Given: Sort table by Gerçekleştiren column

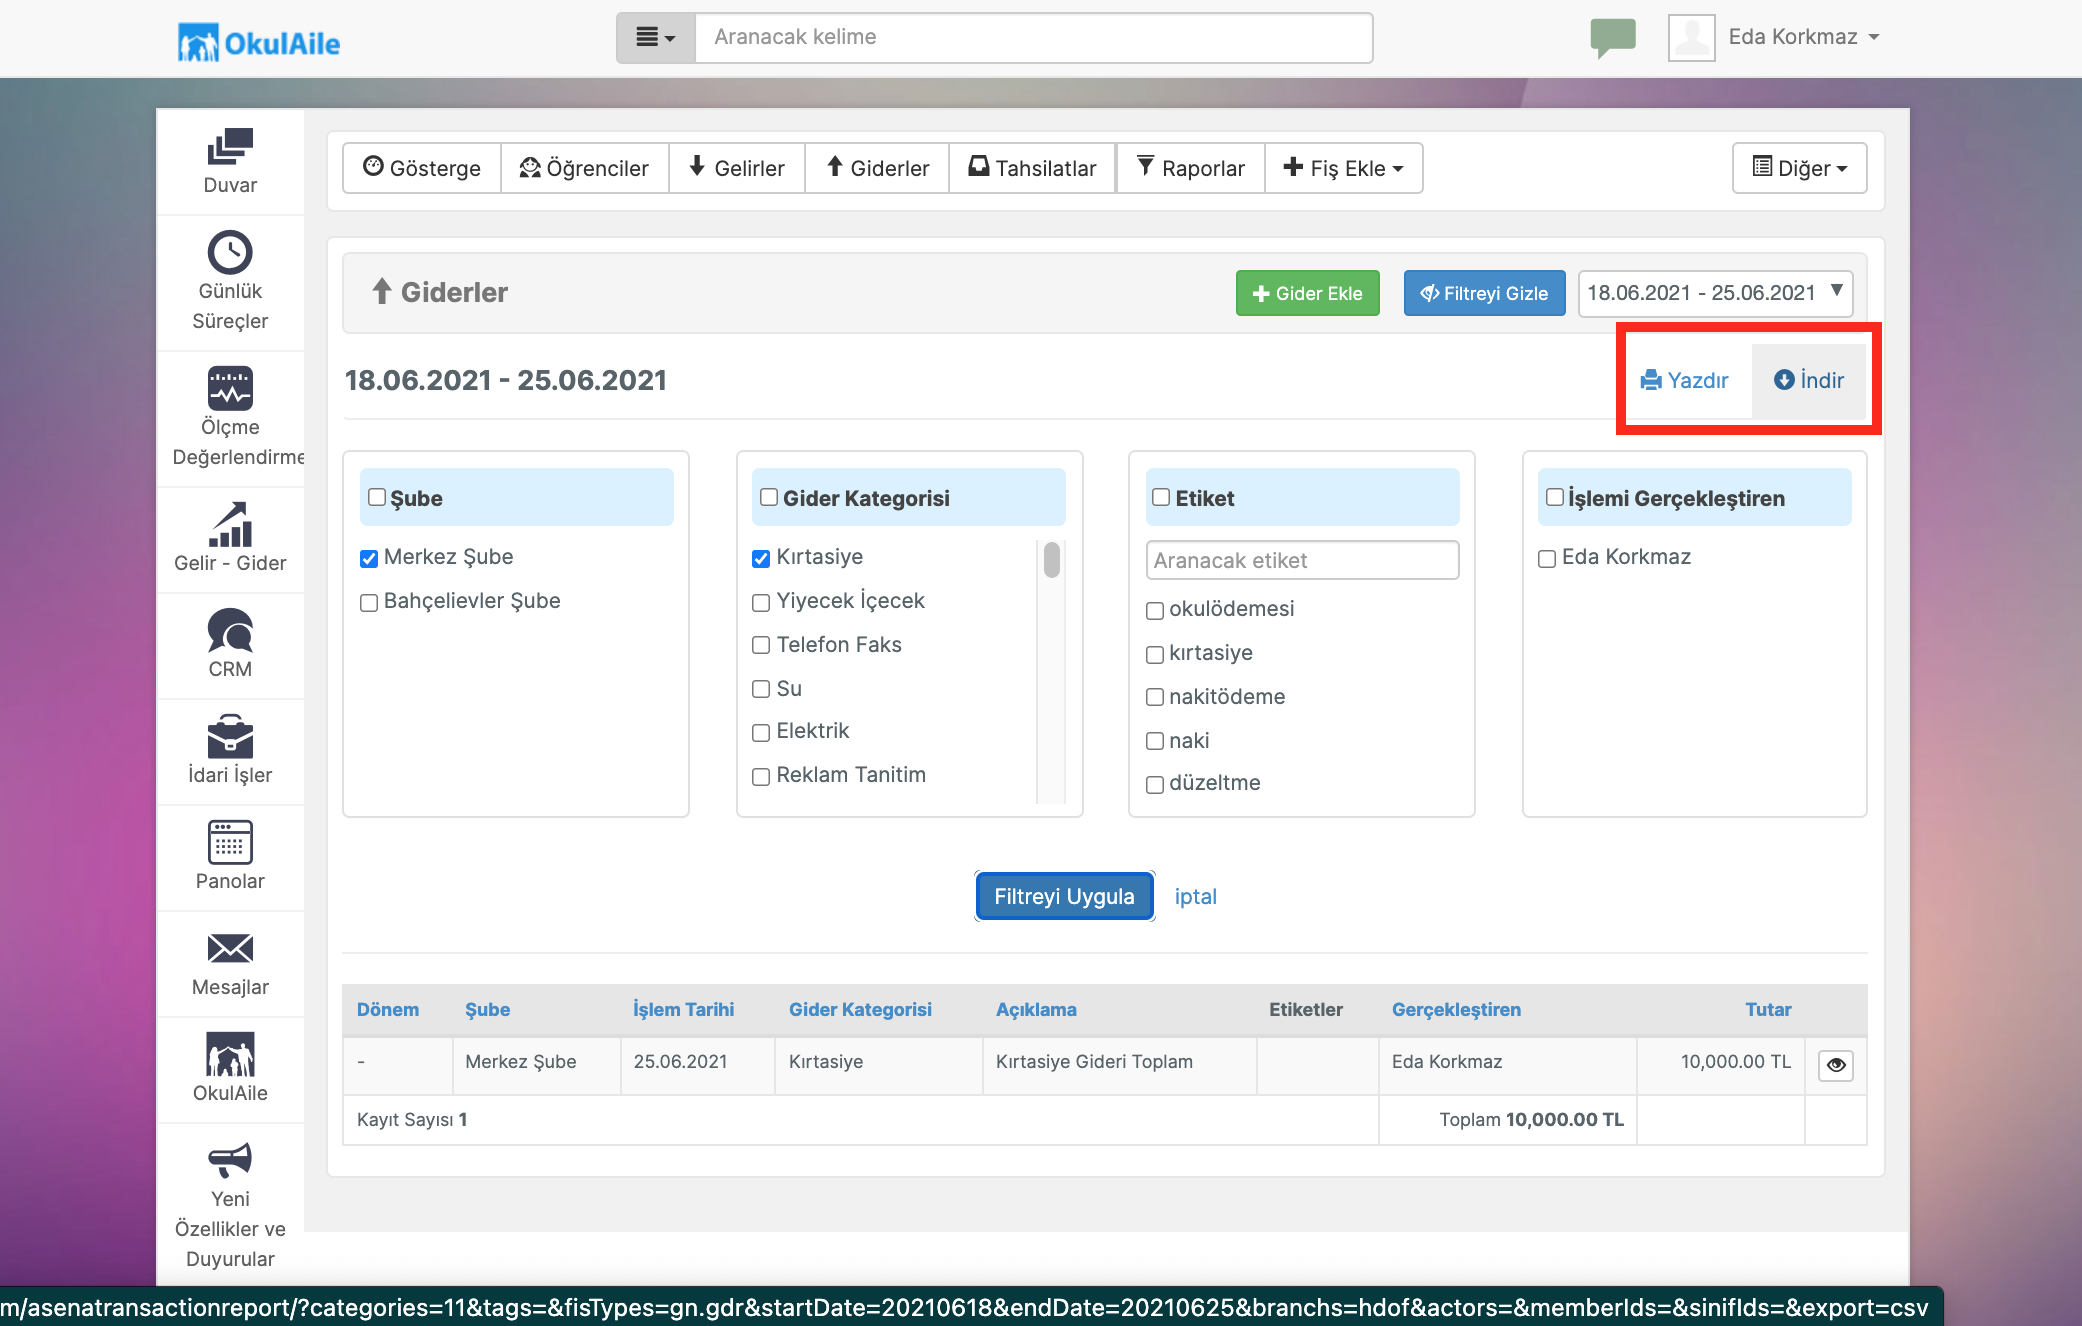Looking at the screenshot, I should click(1456, 1009).
